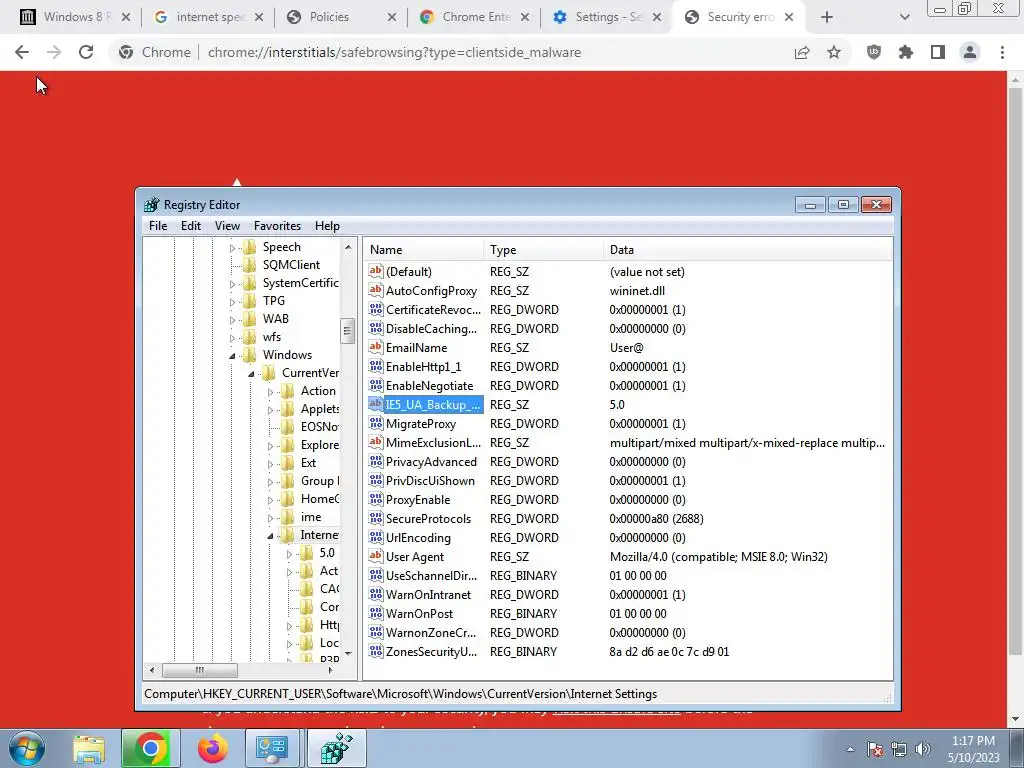The width and height of the screenshot is (1024, 768).
Task: Select the WarnOnPost binary value
Action: pos(419,614)
